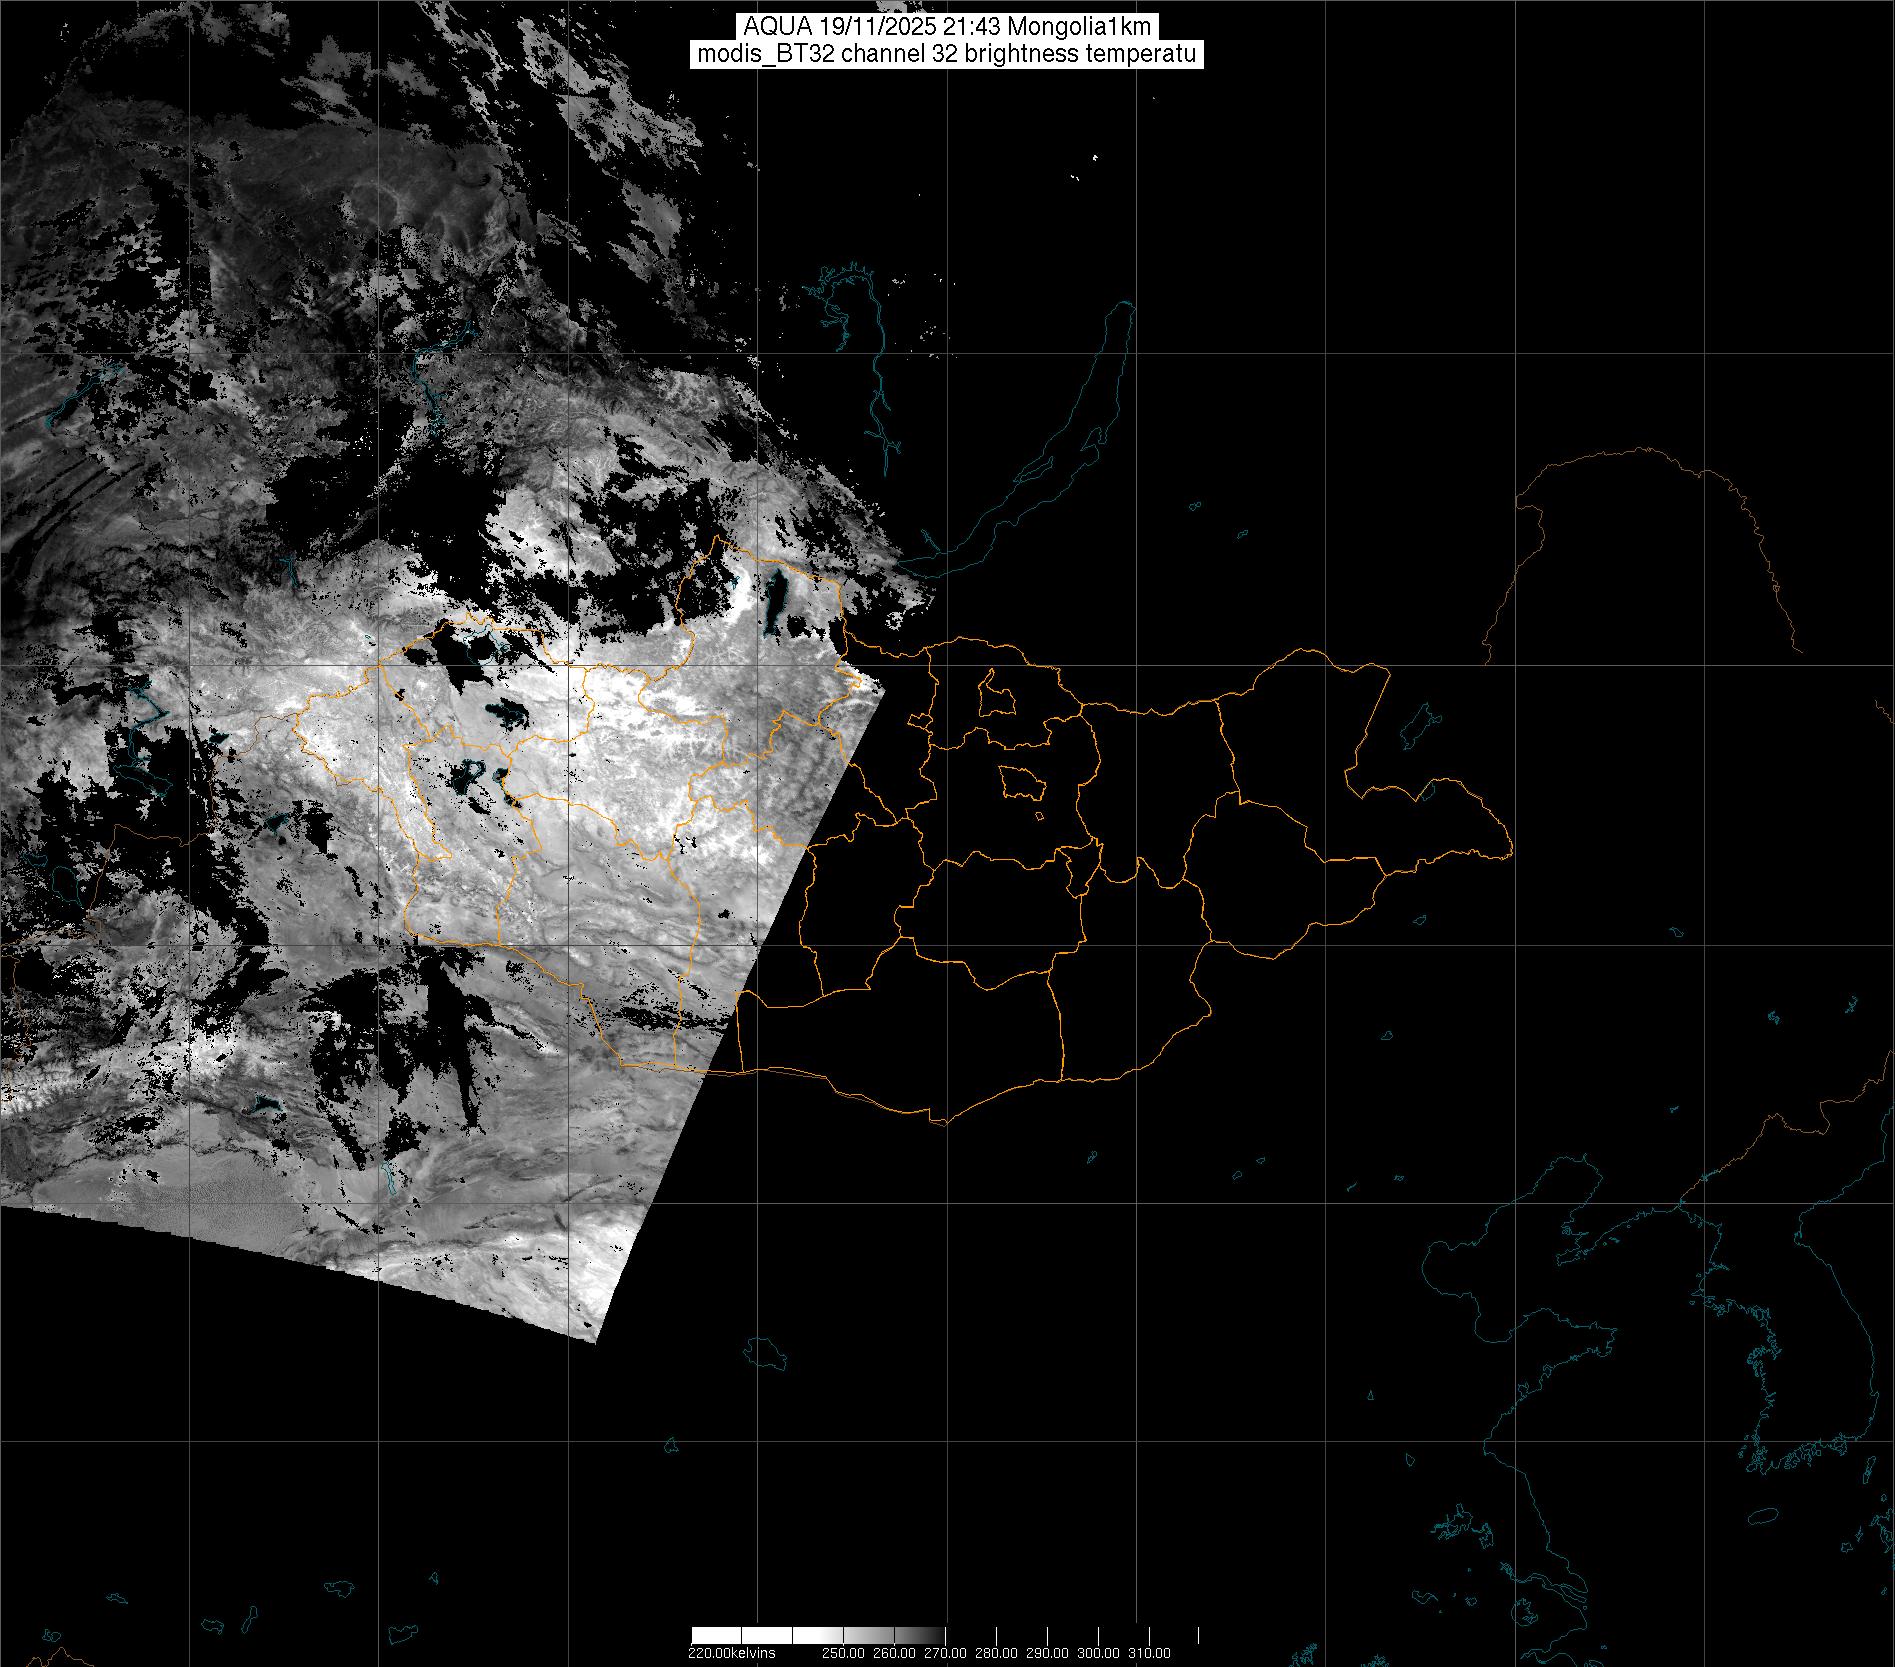Click the 310.00 temperature label
The width and height of the screenshot is (1895, 1667).
tap(1149, 1653)
